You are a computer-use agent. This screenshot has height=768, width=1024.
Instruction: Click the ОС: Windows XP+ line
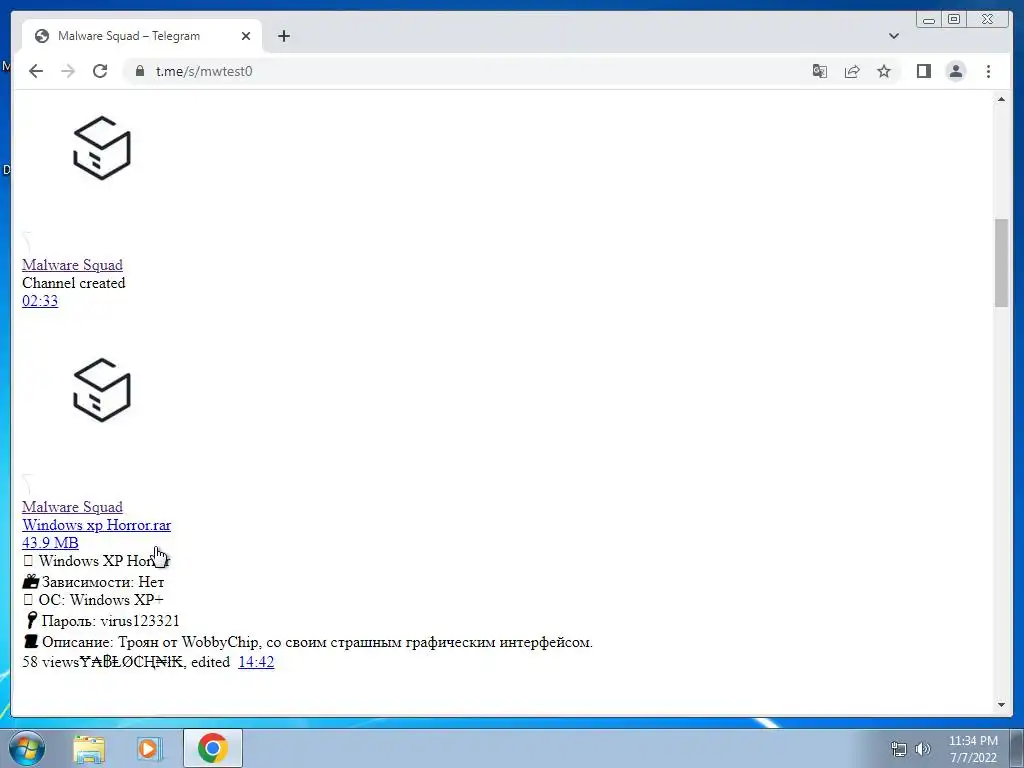point(93,600)
